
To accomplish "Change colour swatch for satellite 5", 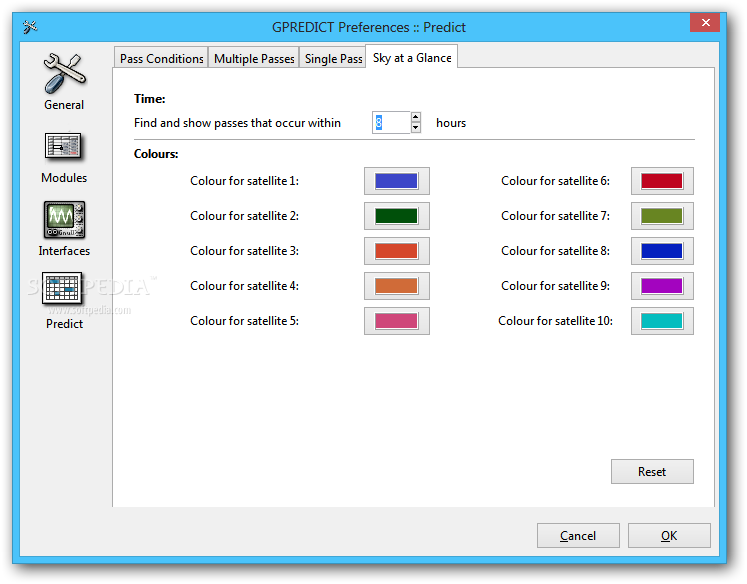I will click(x=397, y=321).
